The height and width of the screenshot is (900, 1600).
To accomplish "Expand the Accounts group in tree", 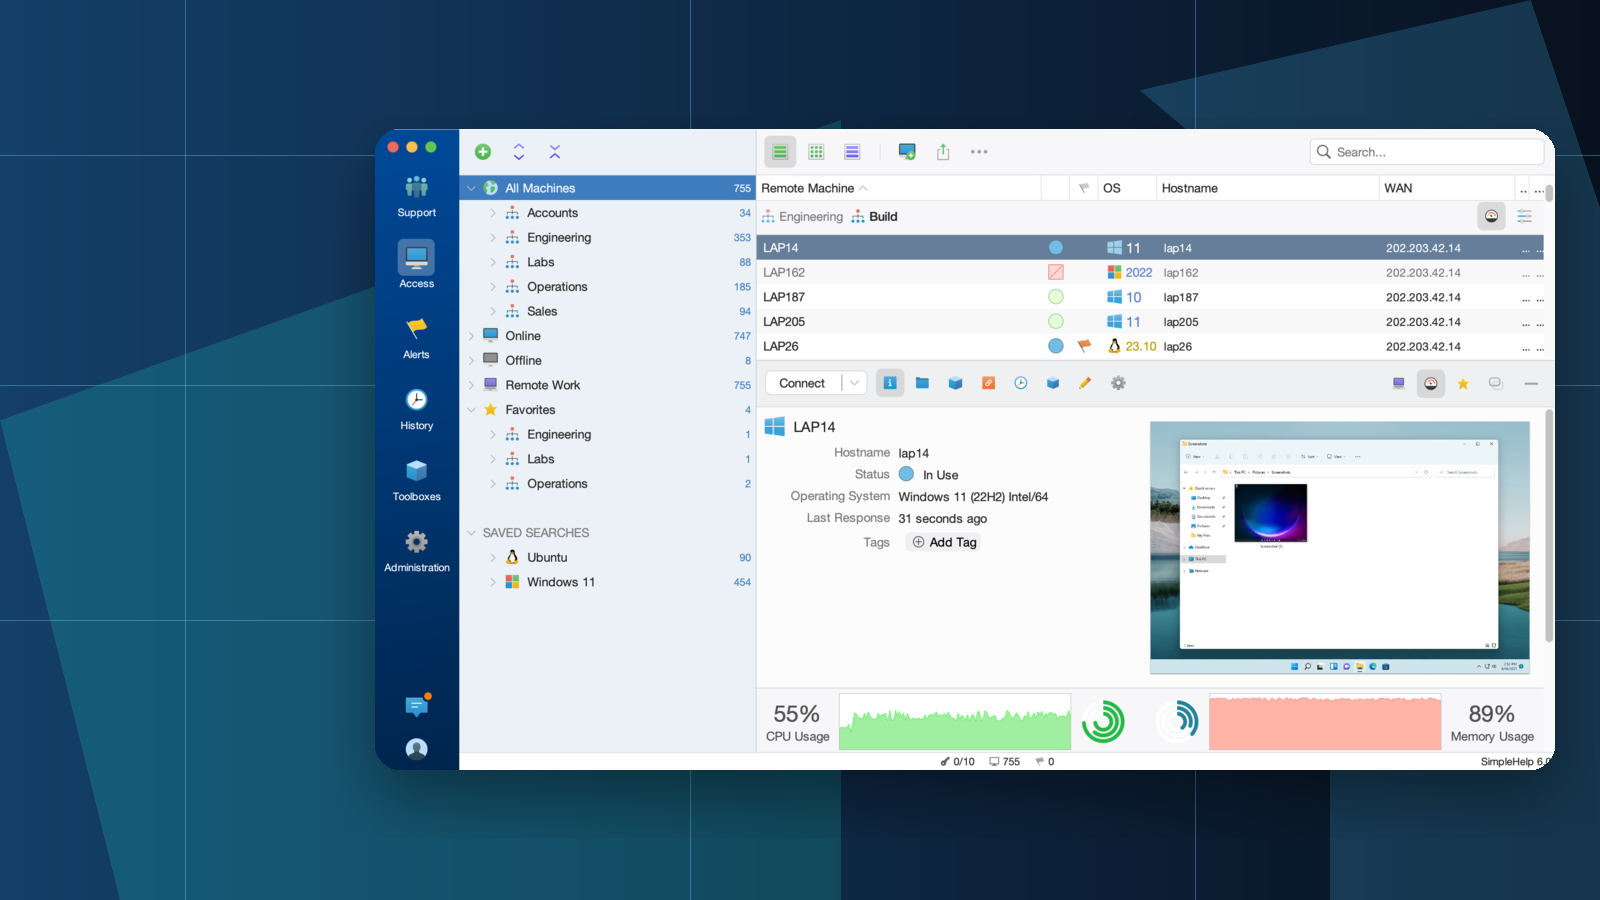I will tap(493, 213).
